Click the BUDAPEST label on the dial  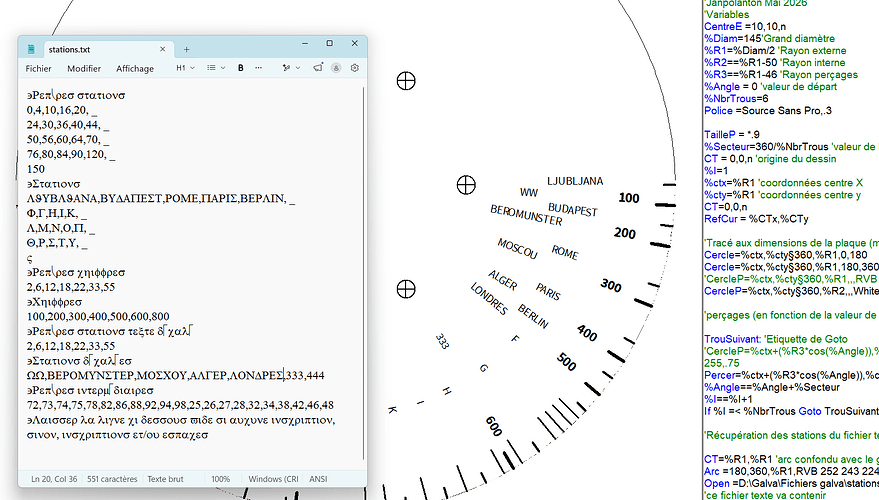(x=572, y=210)
